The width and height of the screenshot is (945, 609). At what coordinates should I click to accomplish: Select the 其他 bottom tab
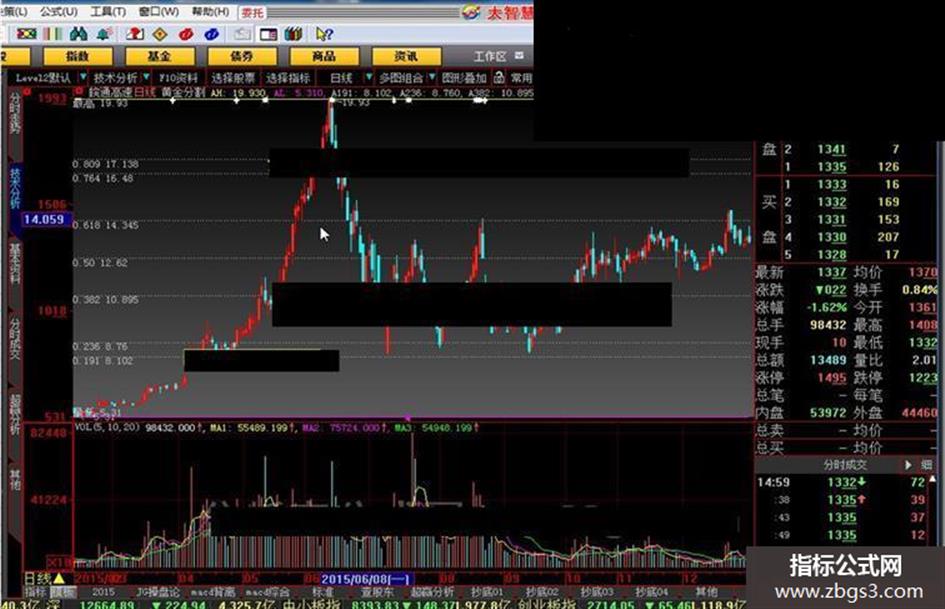click(x=706, y=592)
